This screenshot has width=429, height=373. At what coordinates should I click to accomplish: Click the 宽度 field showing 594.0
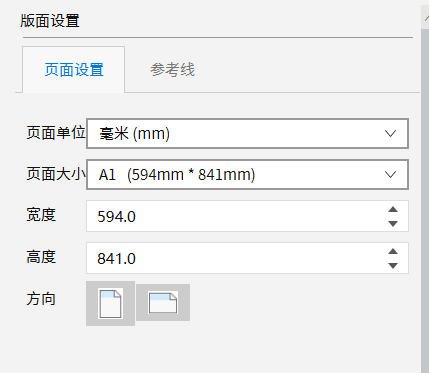[x=247, y=216]
